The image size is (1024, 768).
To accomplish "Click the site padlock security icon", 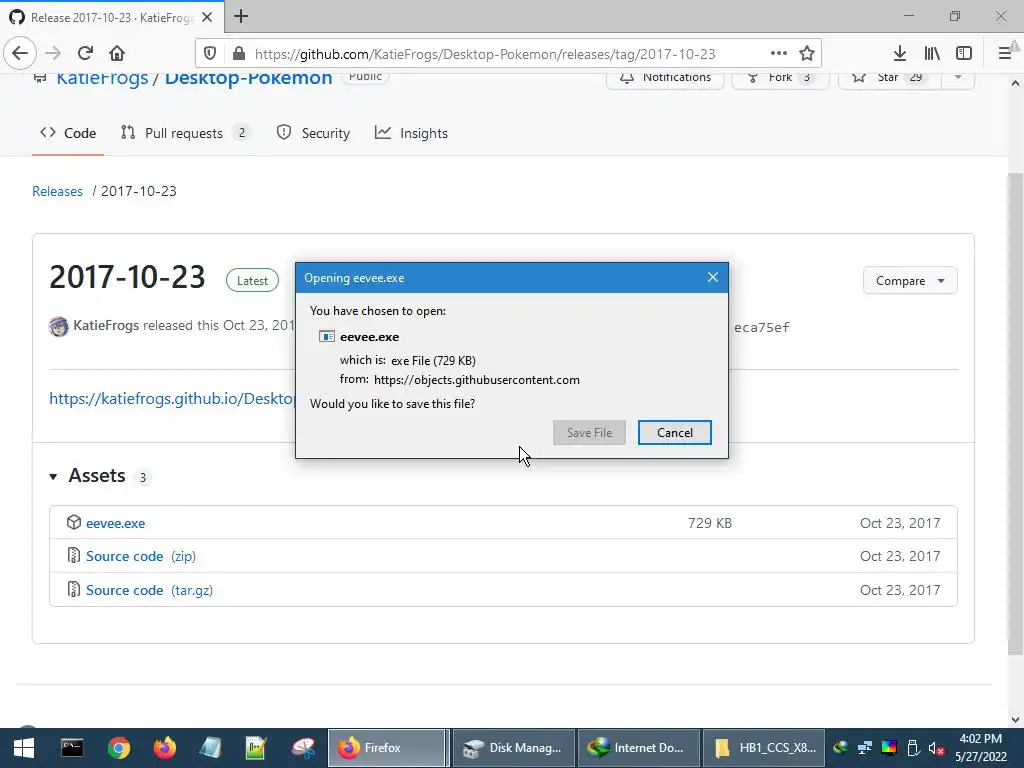I will 239,54.
